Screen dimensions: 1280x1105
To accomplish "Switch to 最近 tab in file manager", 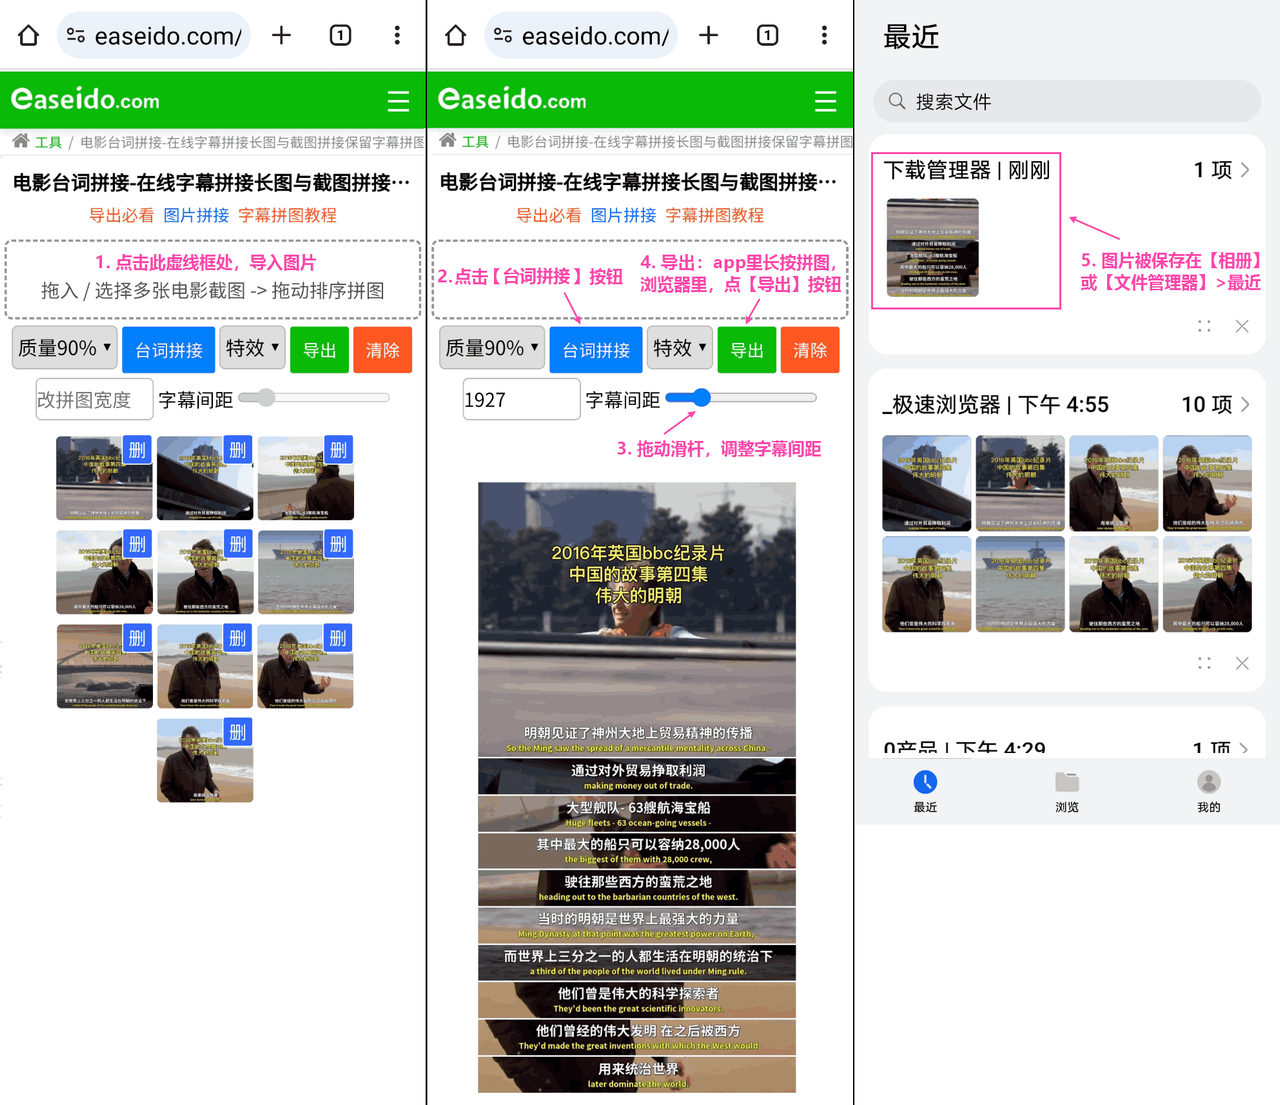I will click(925, 791).
